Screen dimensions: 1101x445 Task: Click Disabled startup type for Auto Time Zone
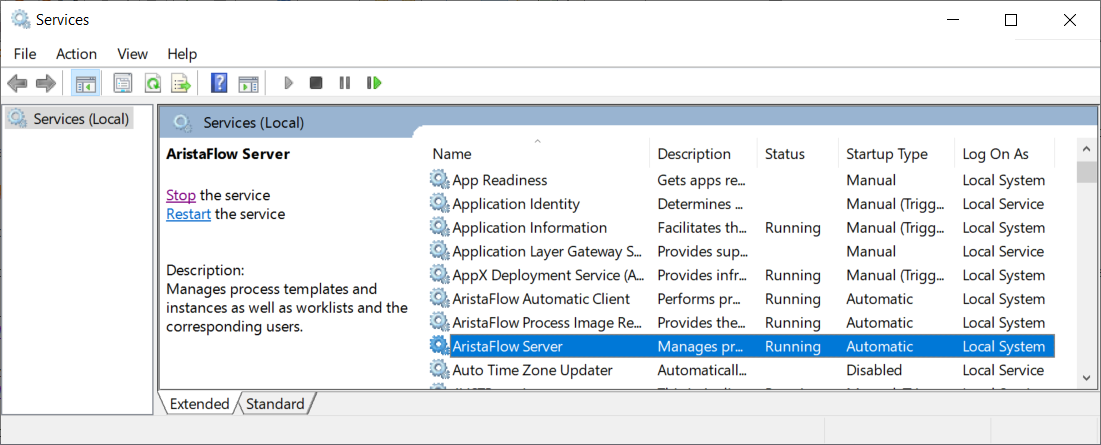coord(873,370)
